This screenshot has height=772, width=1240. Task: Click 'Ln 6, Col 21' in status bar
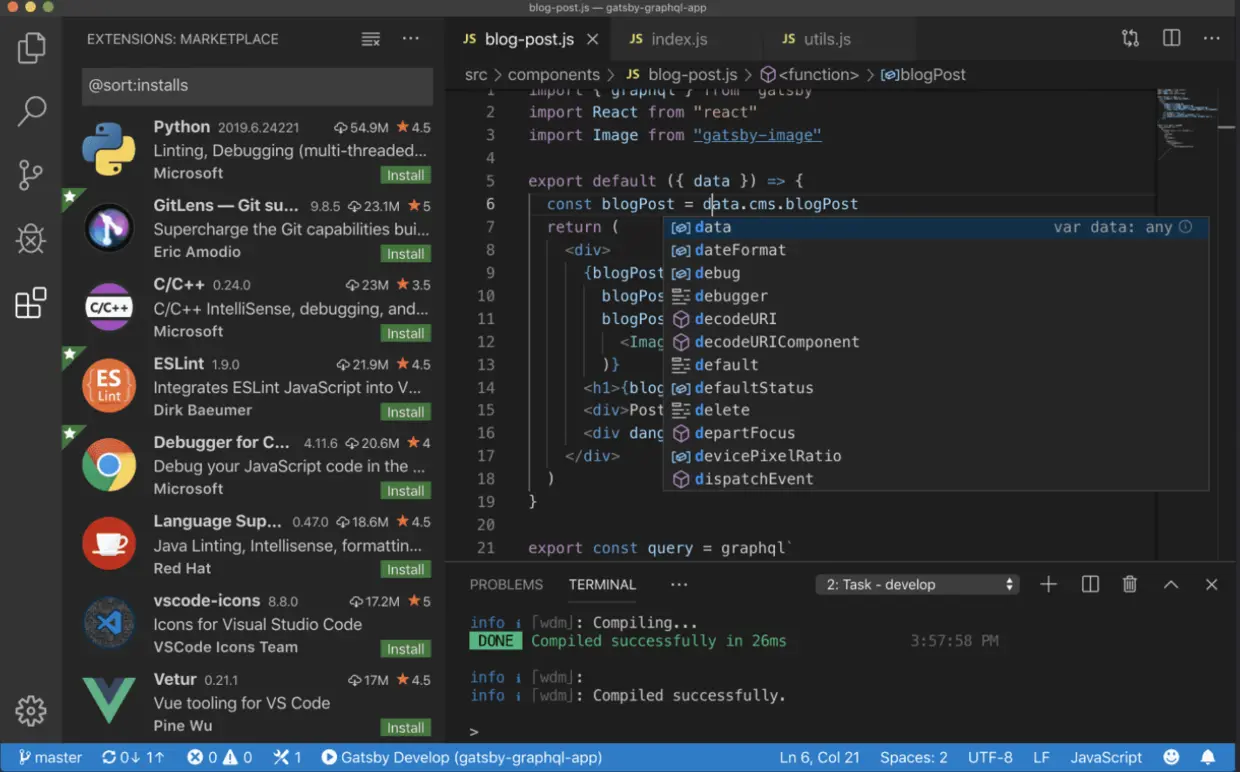tap(819, 757)
